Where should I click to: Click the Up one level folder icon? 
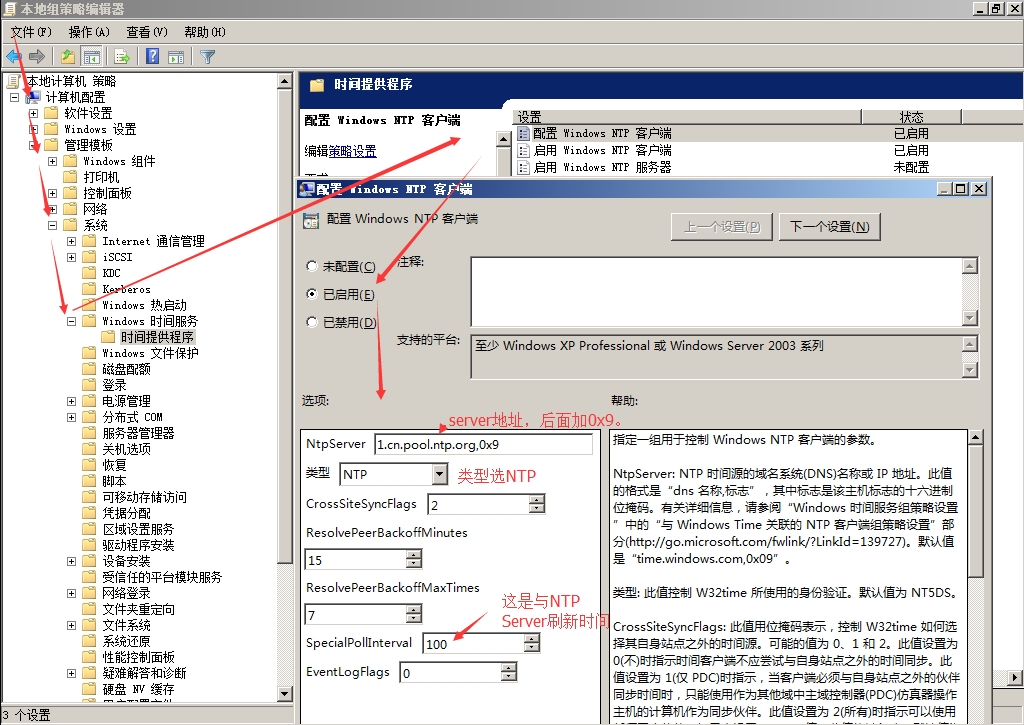click(67, 57)
